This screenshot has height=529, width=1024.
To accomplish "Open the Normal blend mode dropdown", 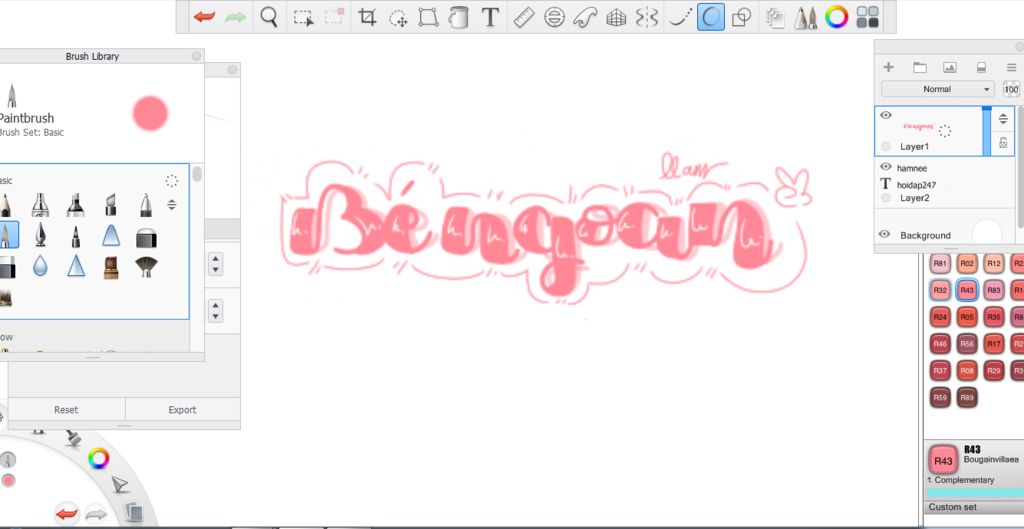I will [x=937, y=89].
